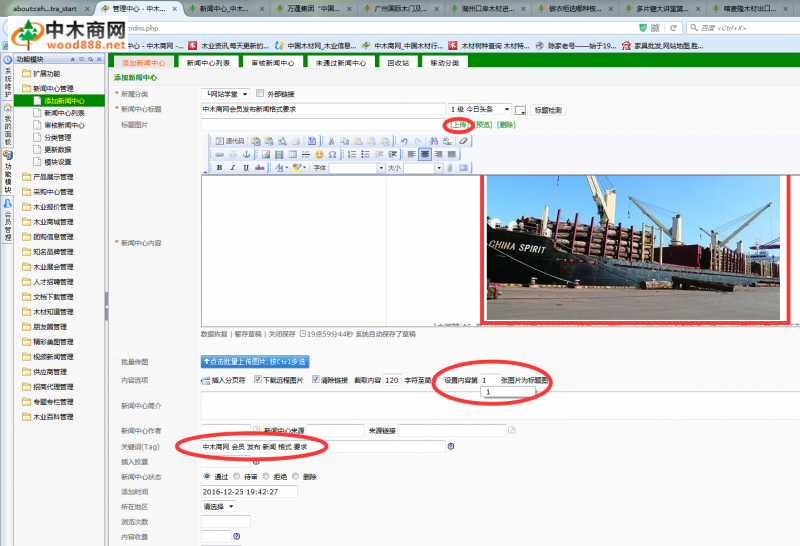Click the insert hyperlink chain icon

click(x=219, y=154)
